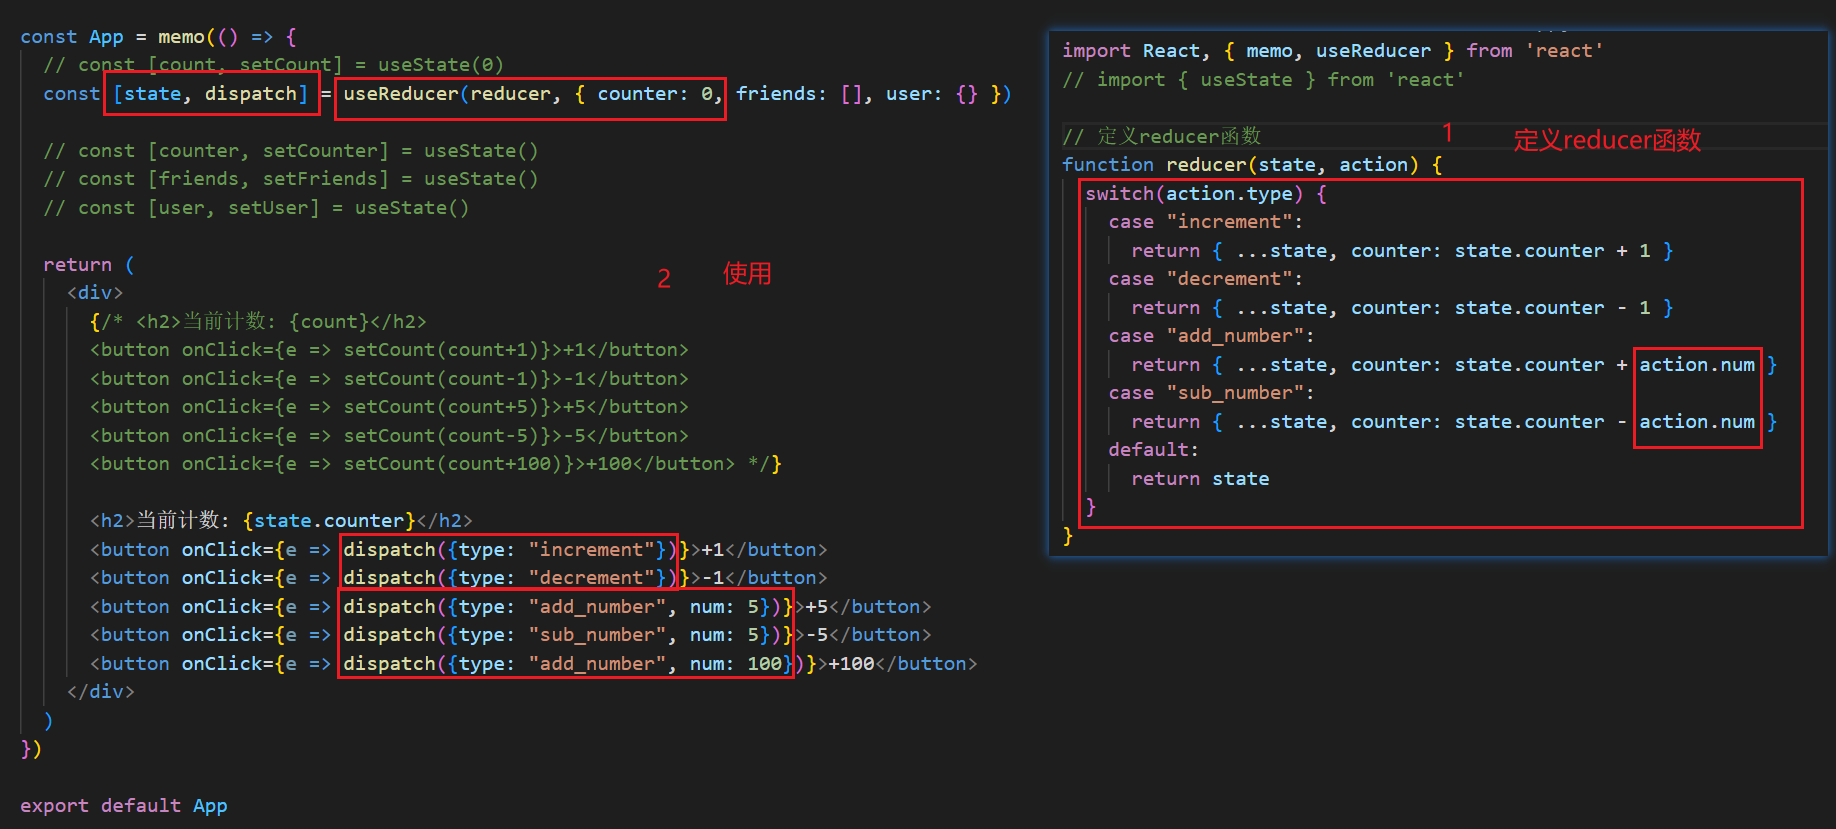Click the 'switch(action.type)' statement

[x=1206, y=194]
